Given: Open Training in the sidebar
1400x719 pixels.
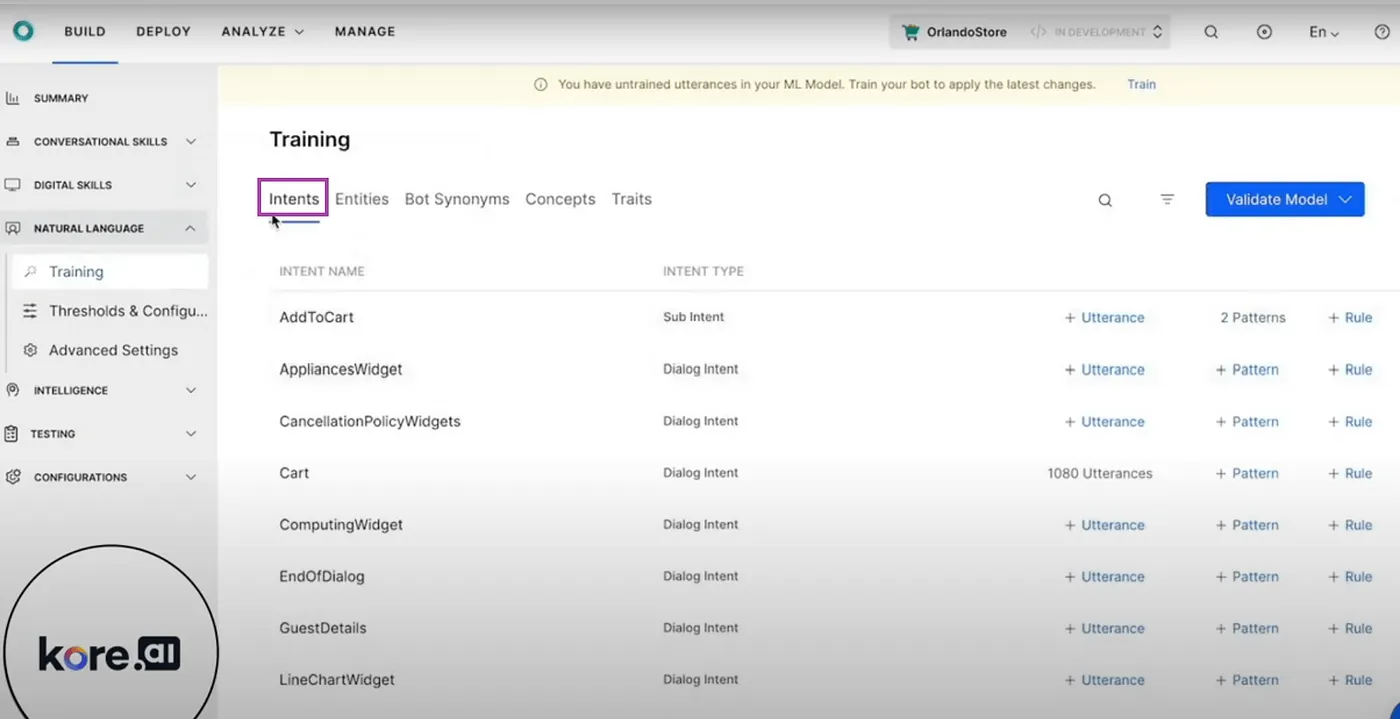Looking at the screenshot, I should 108,271.
